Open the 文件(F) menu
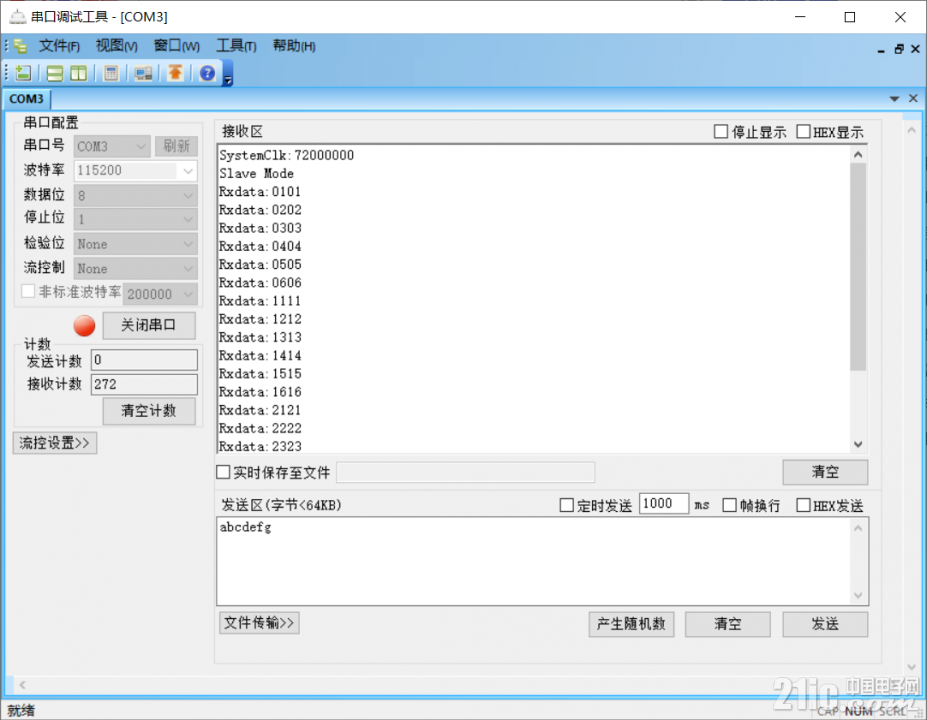 coord(59,46)
